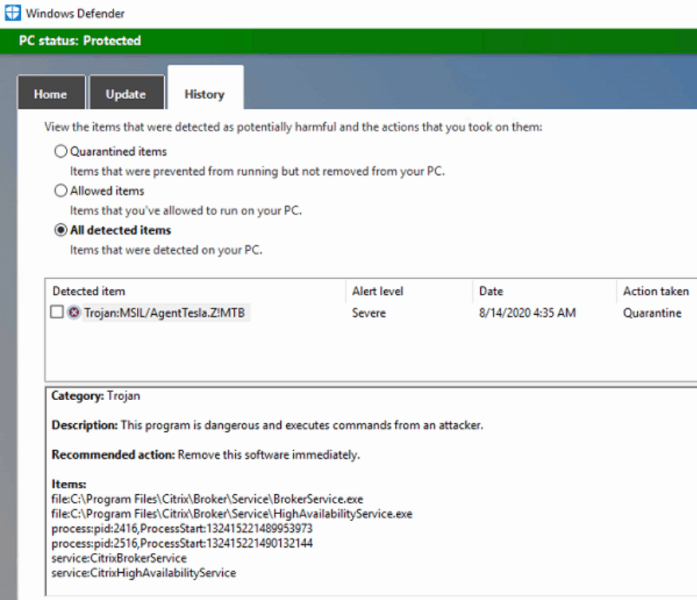The image size is (697, 600).
Task: Click the process pid:2416 line
Action: point(182,528)
